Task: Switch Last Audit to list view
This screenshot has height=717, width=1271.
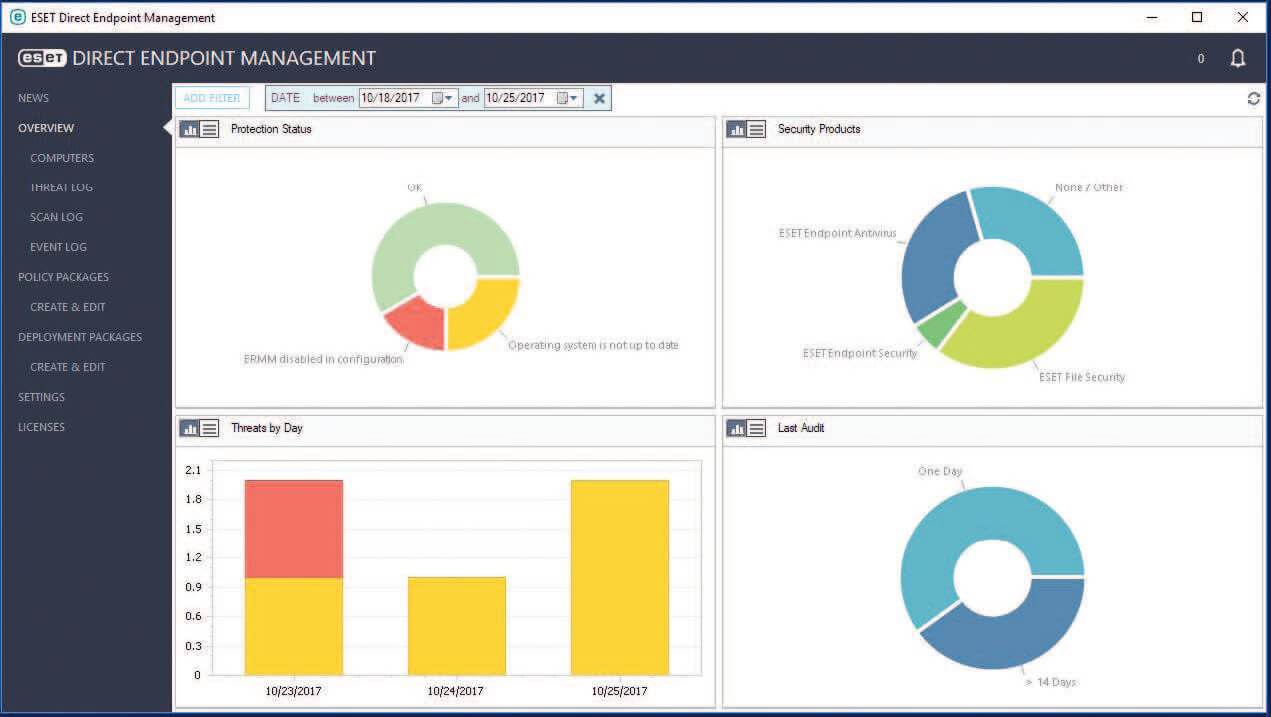Action: 756,428
